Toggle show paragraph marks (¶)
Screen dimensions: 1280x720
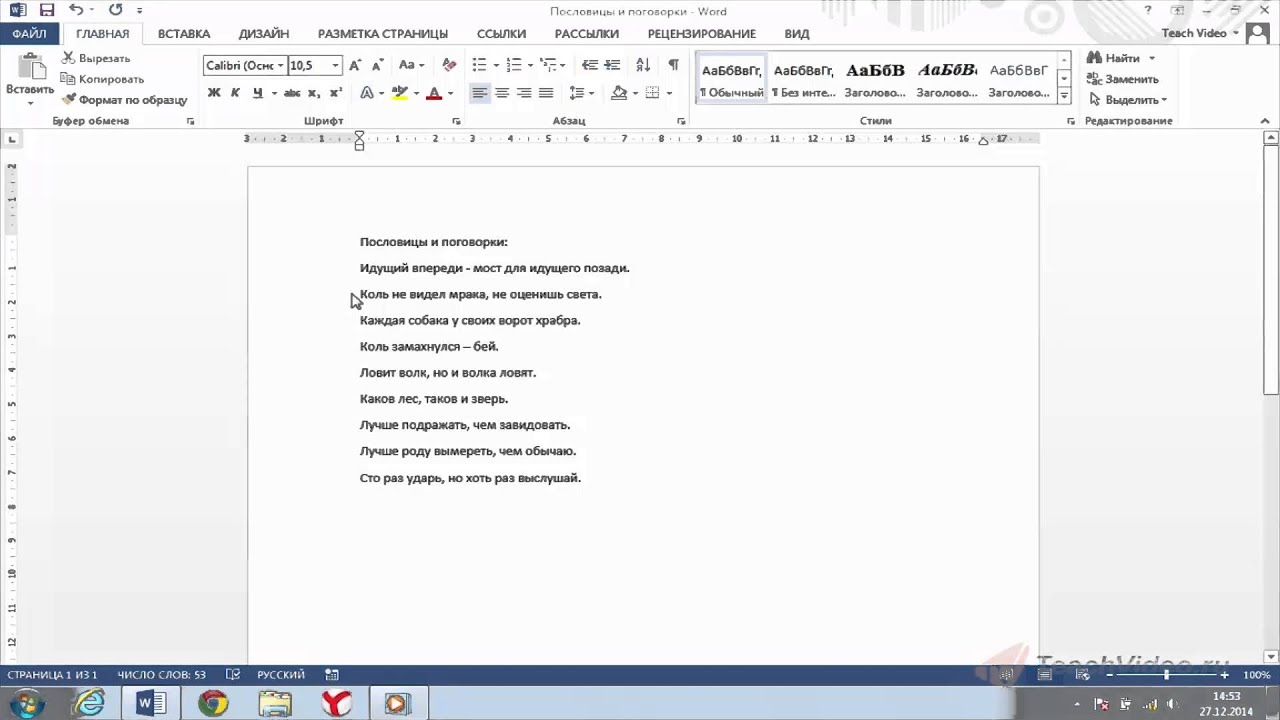pyautogui.click(x=673, y=65)
